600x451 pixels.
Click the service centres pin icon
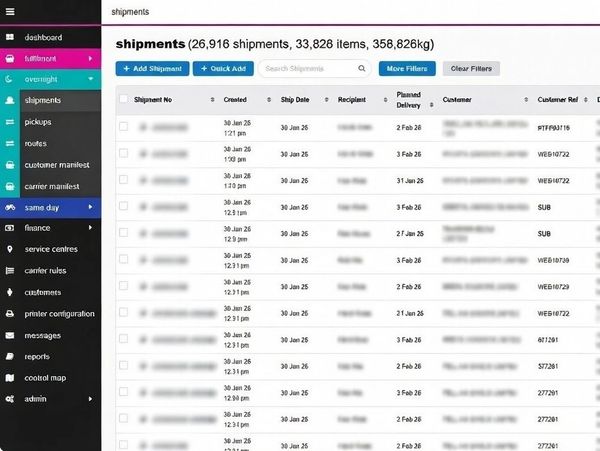(x=9, y=249)
